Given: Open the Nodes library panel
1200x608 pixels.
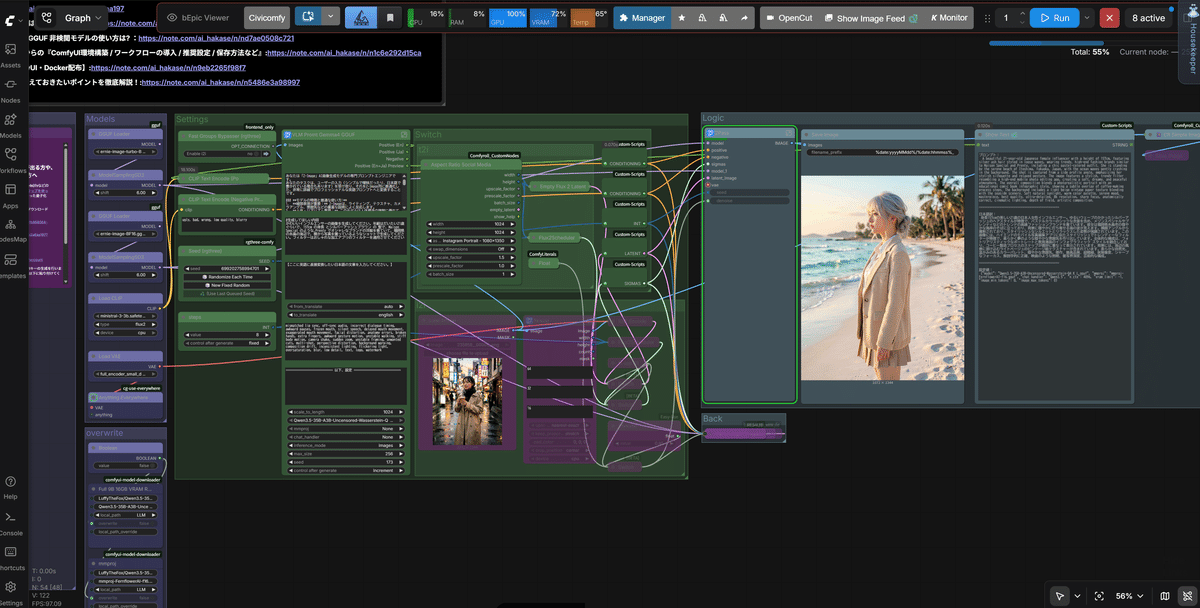Looking at the screenshot, I should coord(11,90).
